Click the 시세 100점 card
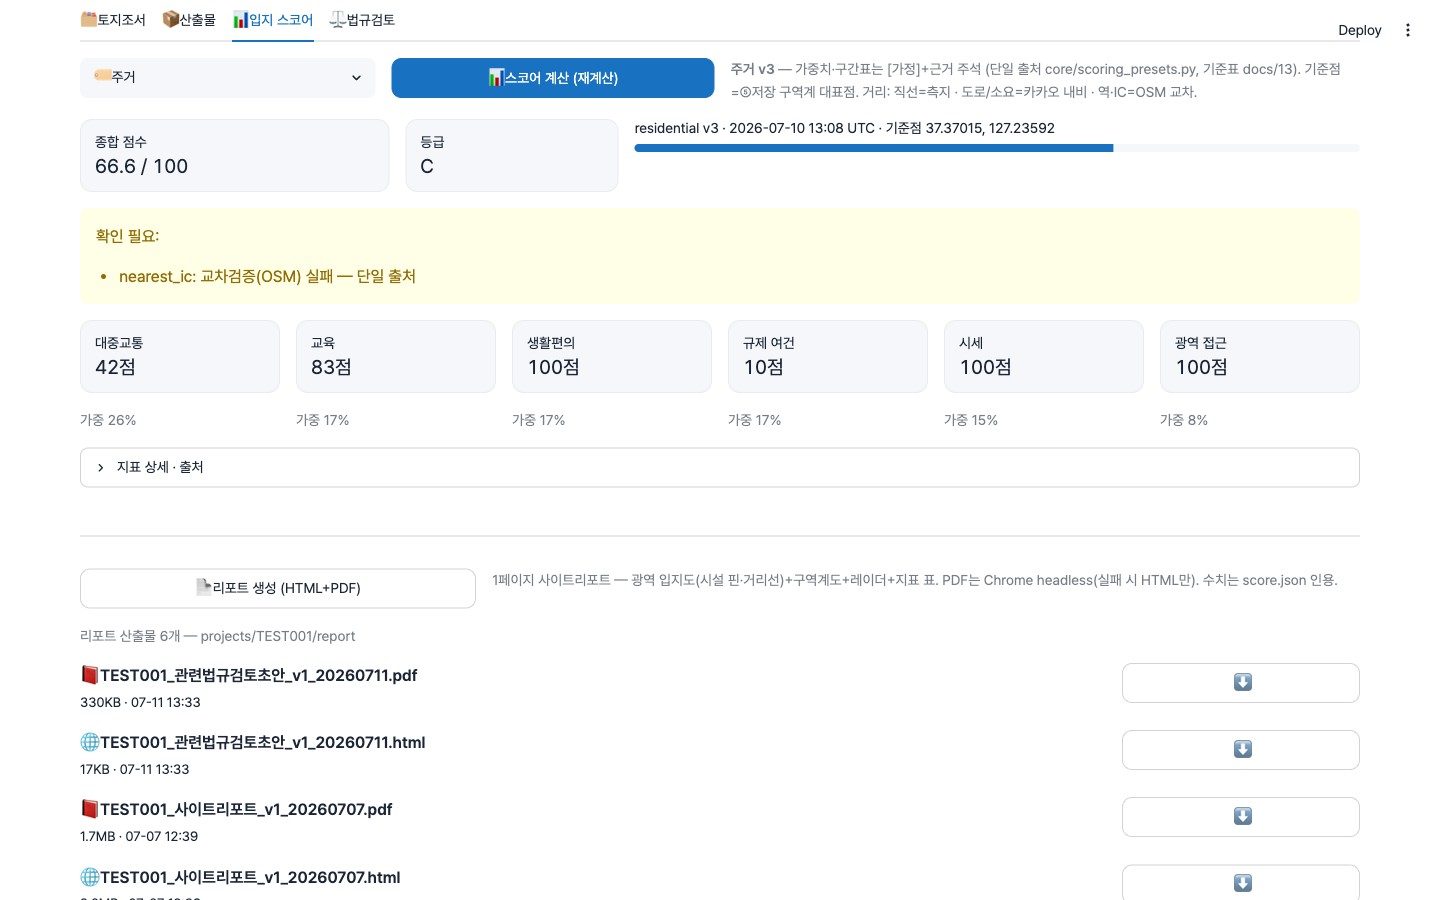The image size is (1440, 900). coord(1044,356)
